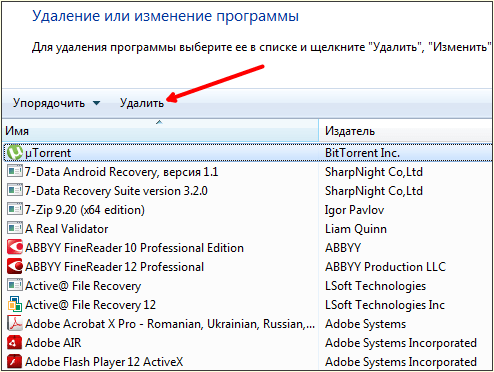494x372 pixels.
Task: Click the 7-Data Recovery Suite icon
Action: [x=15, y=191]
